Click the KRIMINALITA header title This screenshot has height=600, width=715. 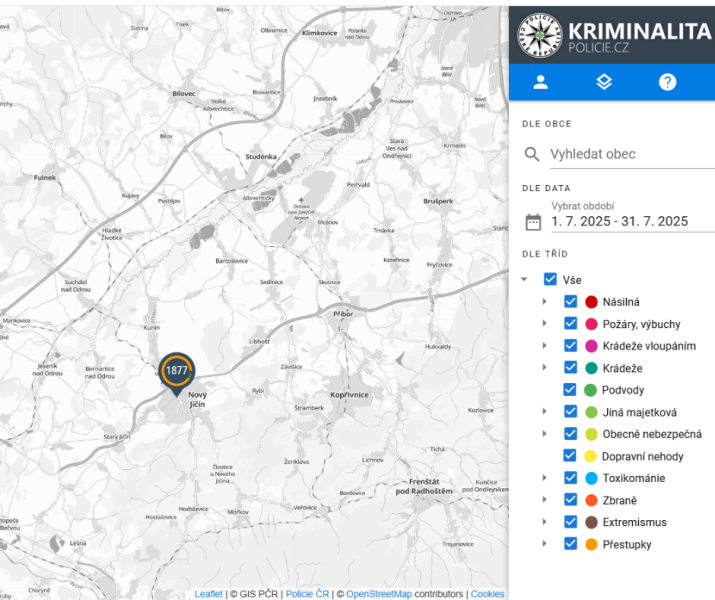[x=639, y=31]
